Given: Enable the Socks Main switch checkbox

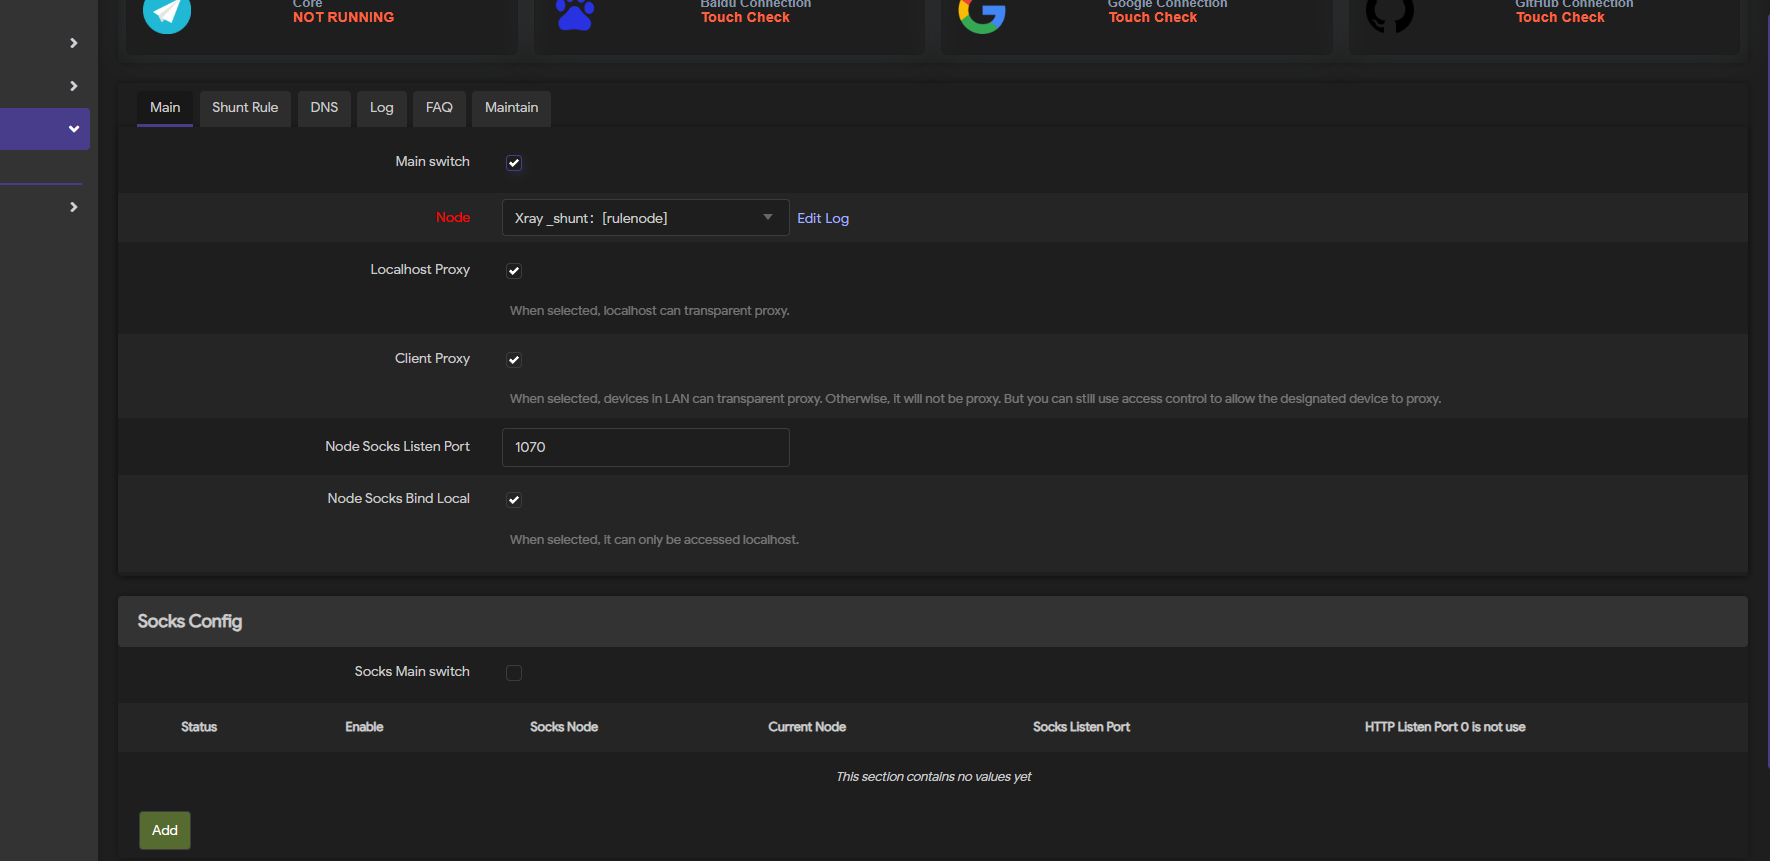Looking at the screenshot, I should pos(514,673).
